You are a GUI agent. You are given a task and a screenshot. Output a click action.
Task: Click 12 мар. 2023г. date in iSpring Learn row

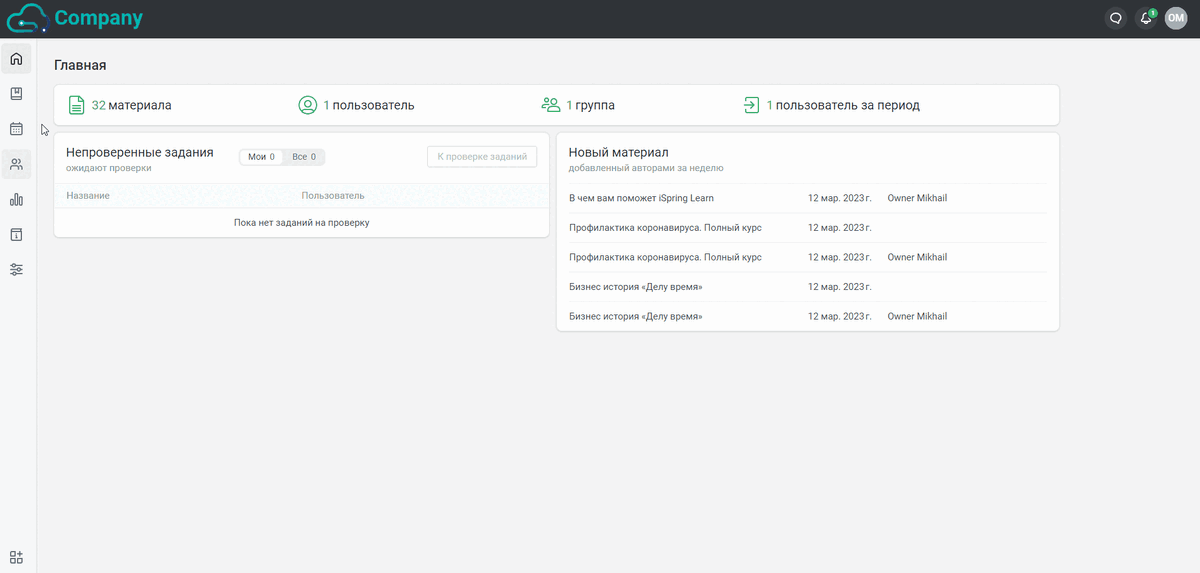point(839,198)
